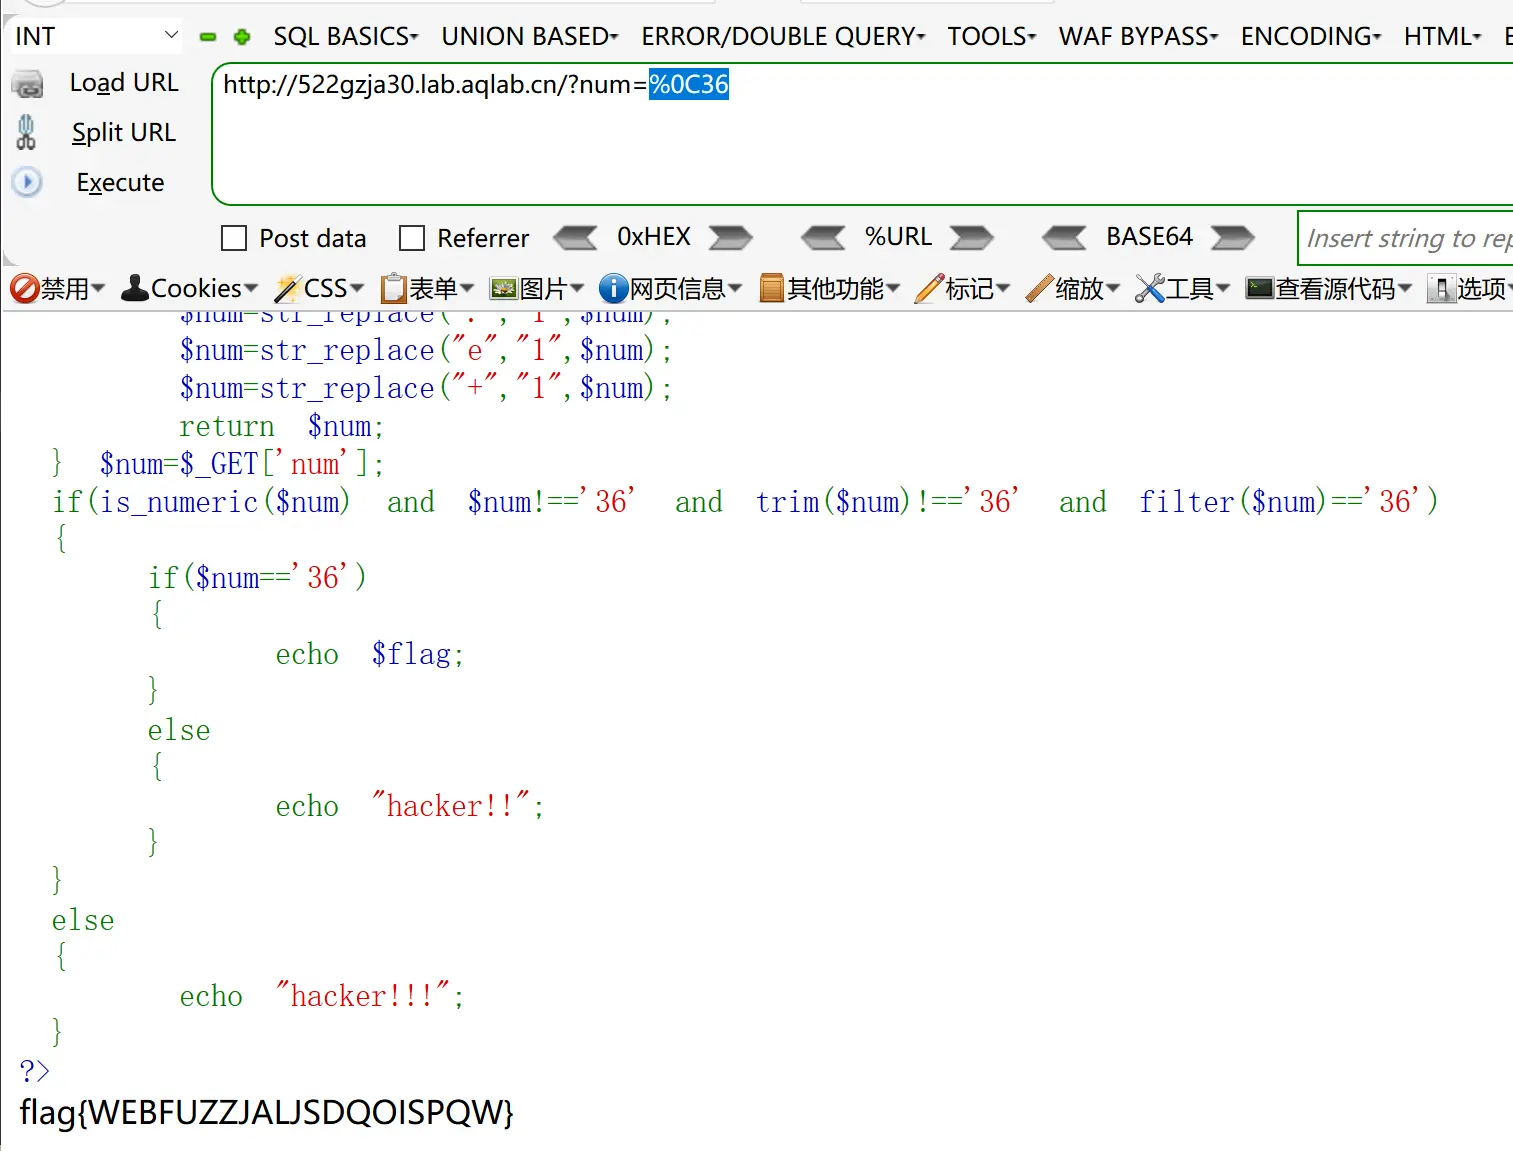Image resolution: width=1513 pixels, height=1151 pixels.
Task: Toggle the Referrer checkbox
Action: [x=412, y=238]
